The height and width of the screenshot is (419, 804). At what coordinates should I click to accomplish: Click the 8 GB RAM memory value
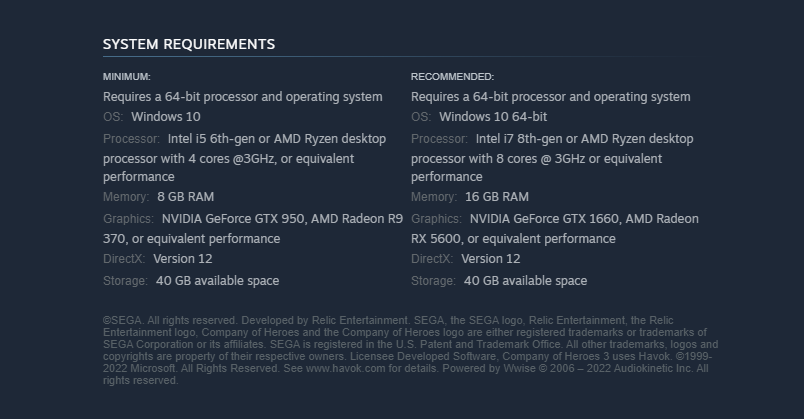[186, 197]
